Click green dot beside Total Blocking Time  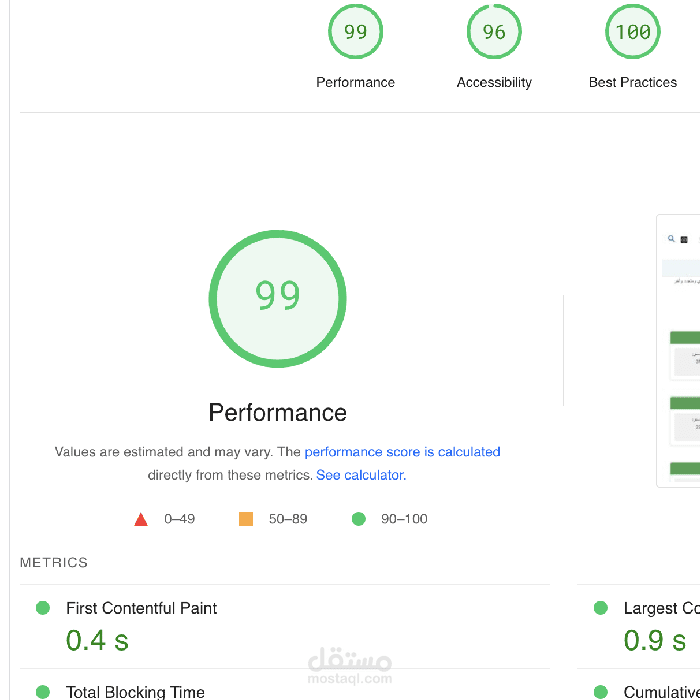point(43,692)
